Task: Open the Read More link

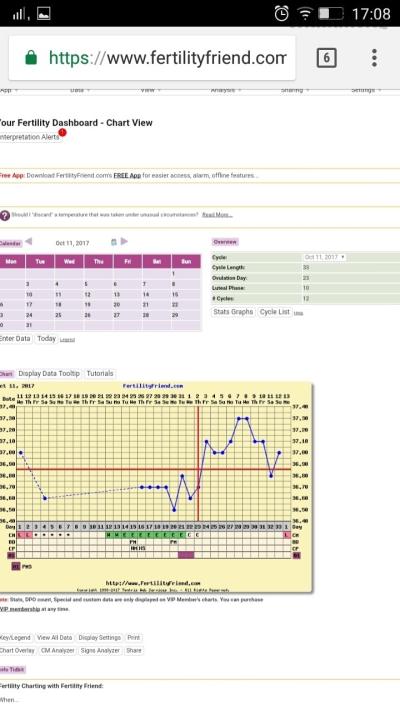Action: click(x=217, y=215)
